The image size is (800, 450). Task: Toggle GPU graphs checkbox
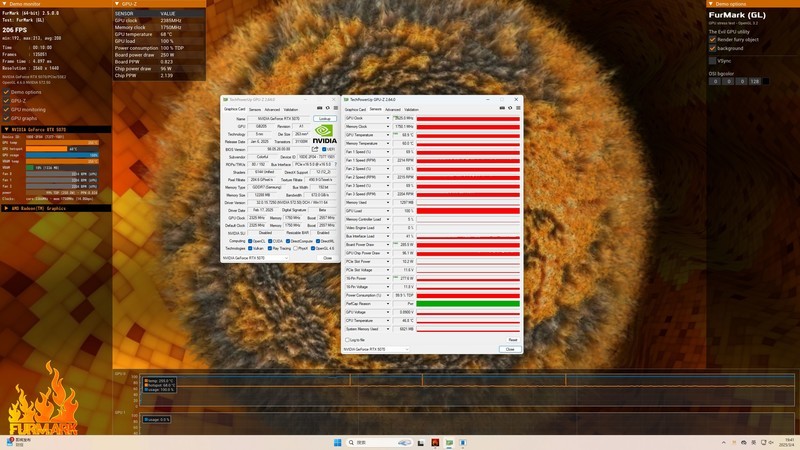(6, 118)
